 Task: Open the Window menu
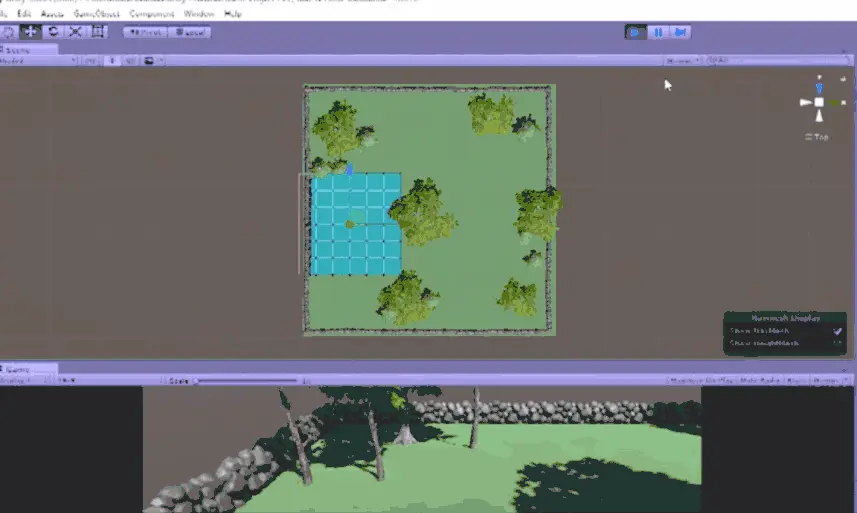[198, 13]
